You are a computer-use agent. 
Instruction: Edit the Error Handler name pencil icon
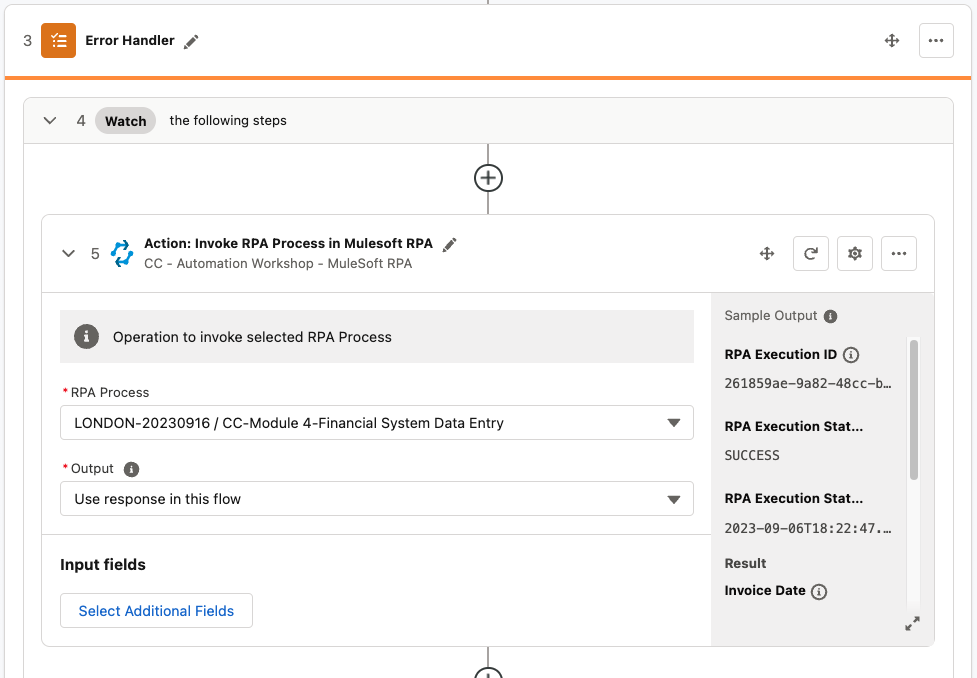192,41
